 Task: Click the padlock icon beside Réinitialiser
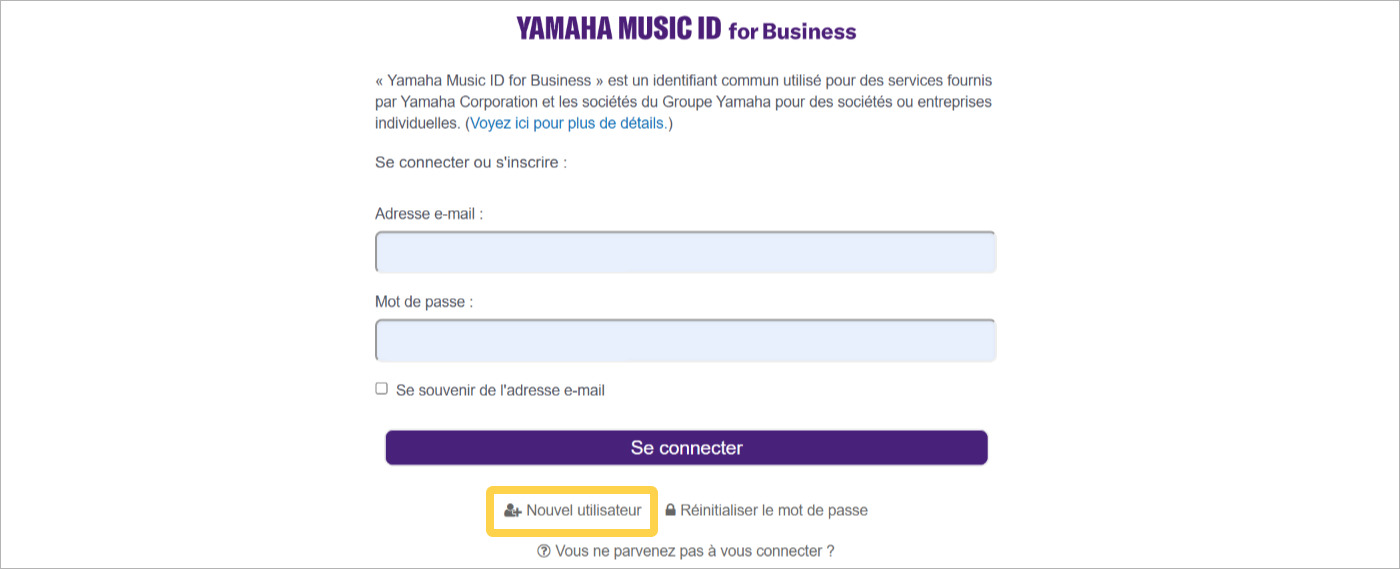(x=671, y=510)
